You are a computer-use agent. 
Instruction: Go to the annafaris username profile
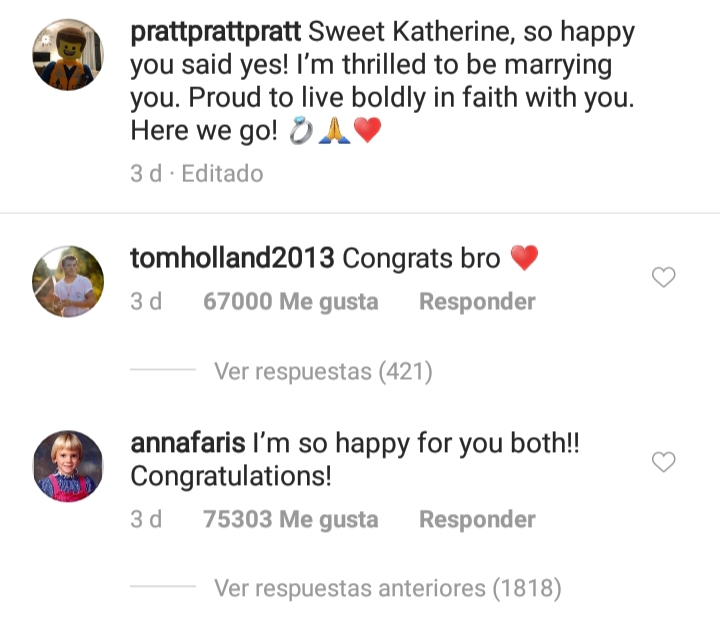point(187,443)
